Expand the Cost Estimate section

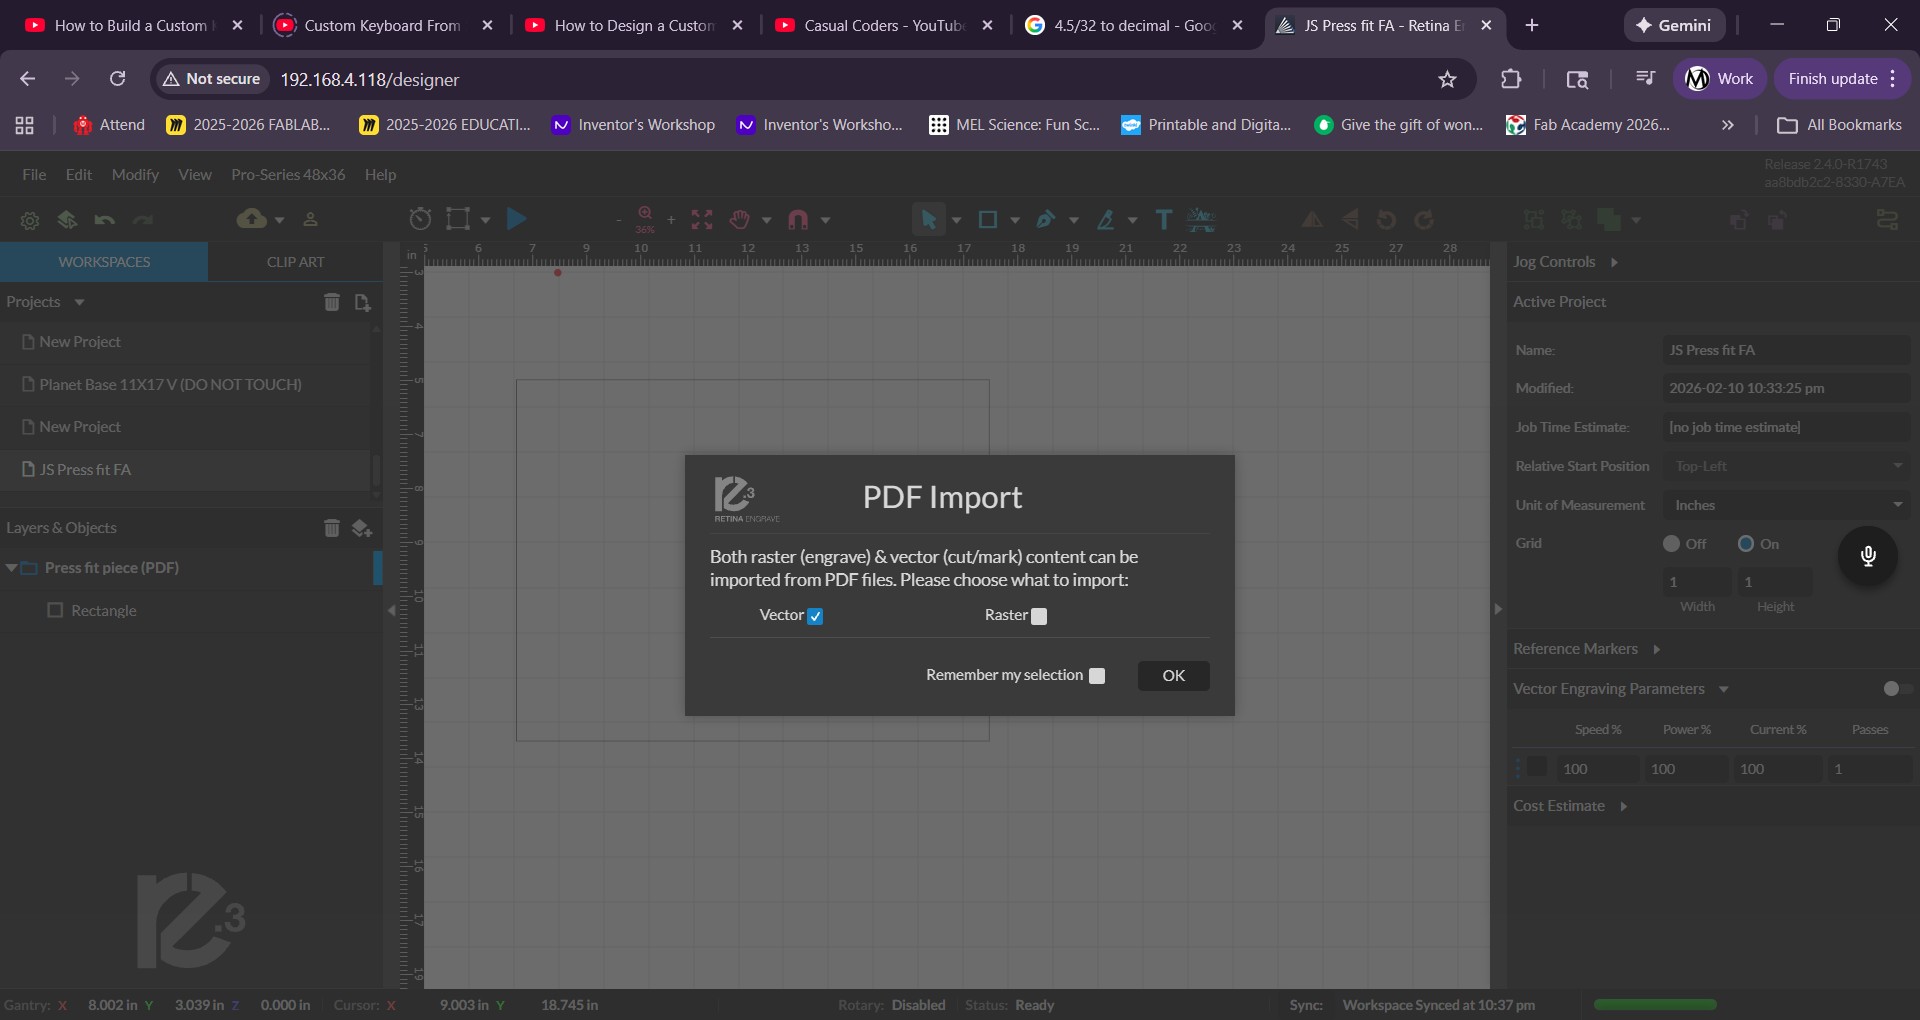click(1624, 806)
